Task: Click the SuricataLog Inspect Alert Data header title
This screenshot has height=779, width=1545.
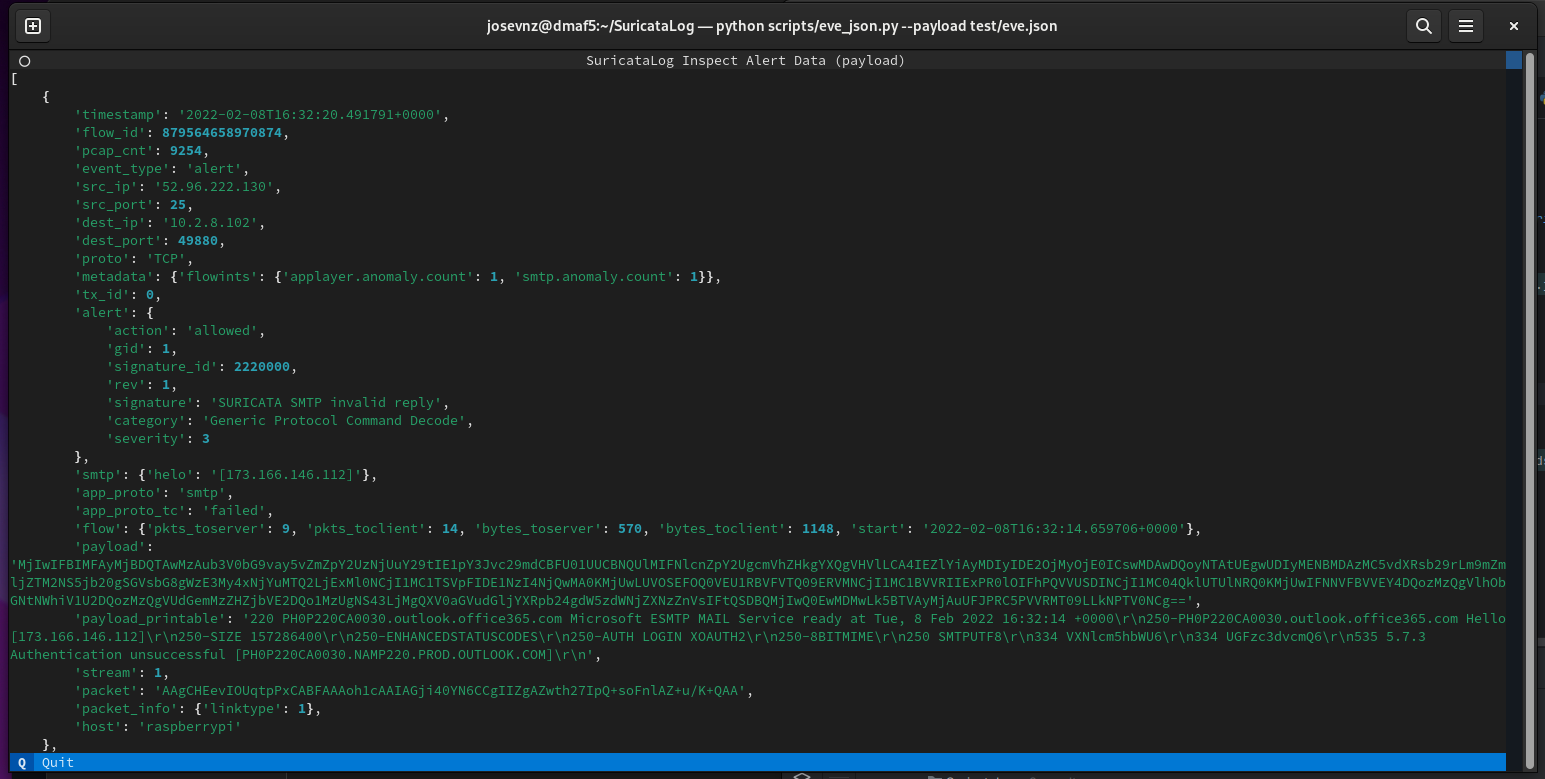Action: (746, 61)
